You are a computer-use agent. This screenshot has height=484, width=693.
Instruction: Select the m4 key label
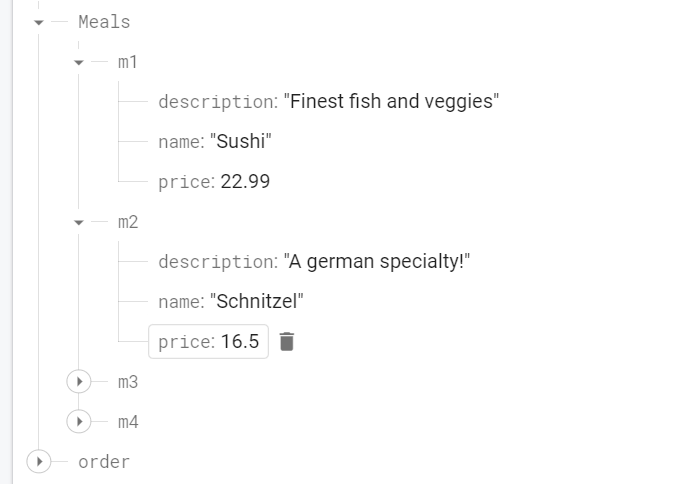coord(128,422)
